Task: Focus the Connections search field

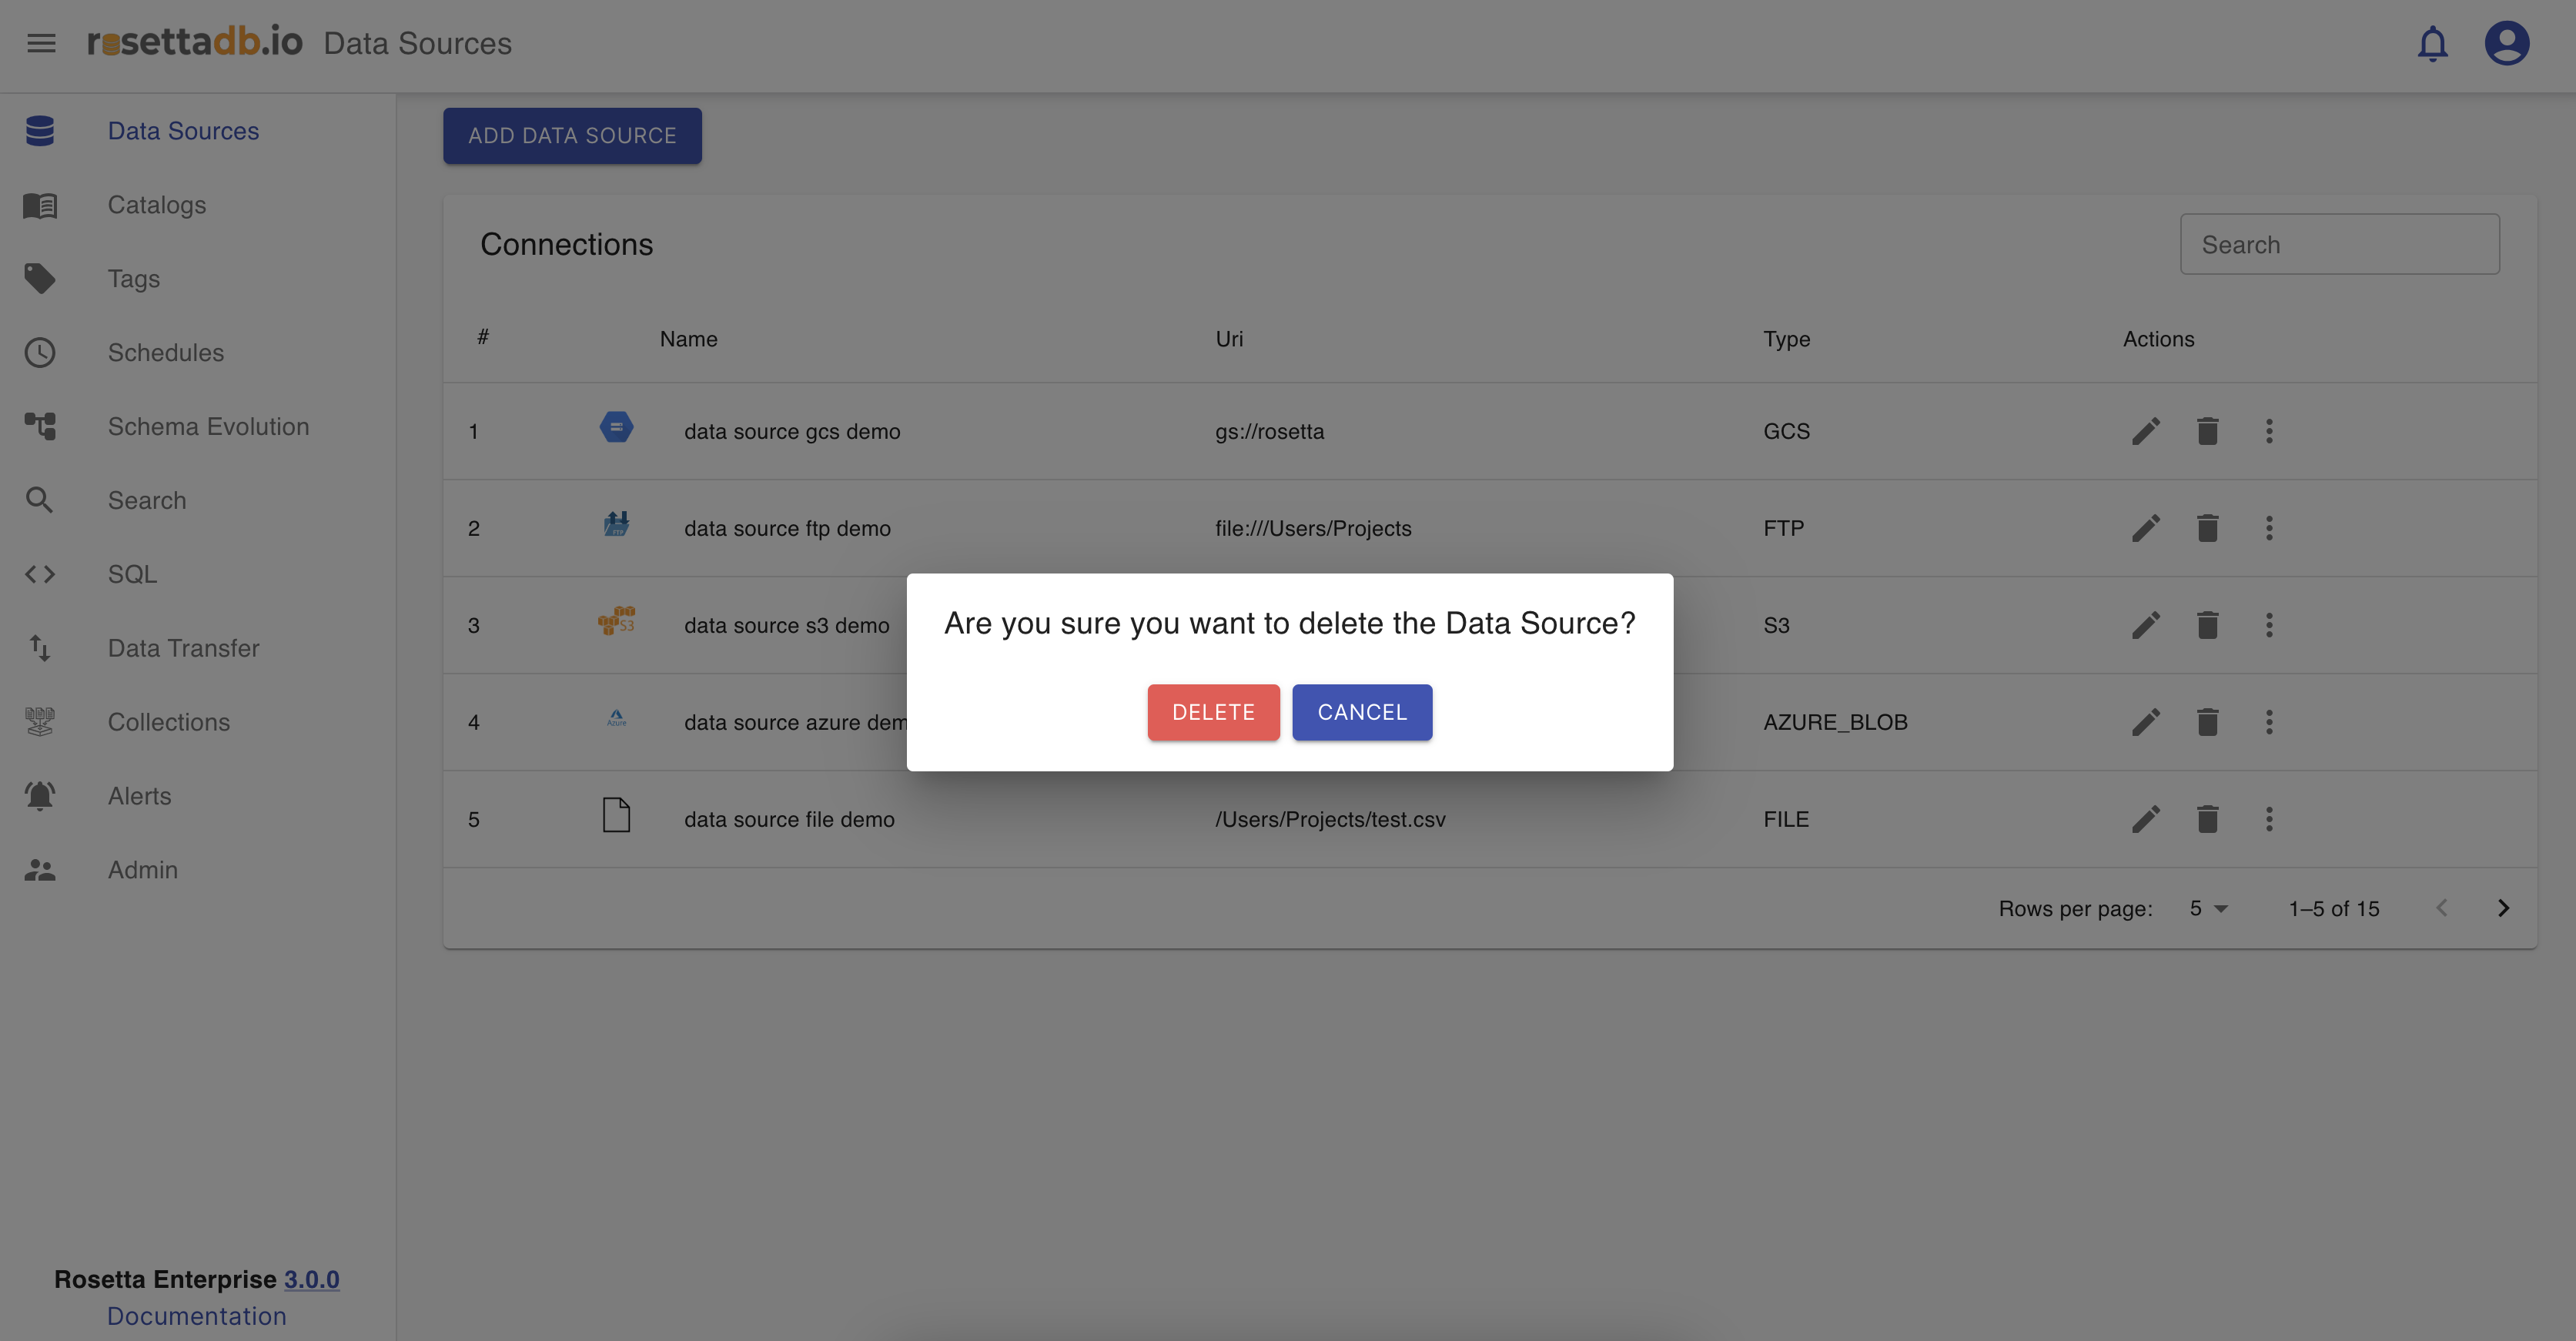Action: pos(2339,244)
